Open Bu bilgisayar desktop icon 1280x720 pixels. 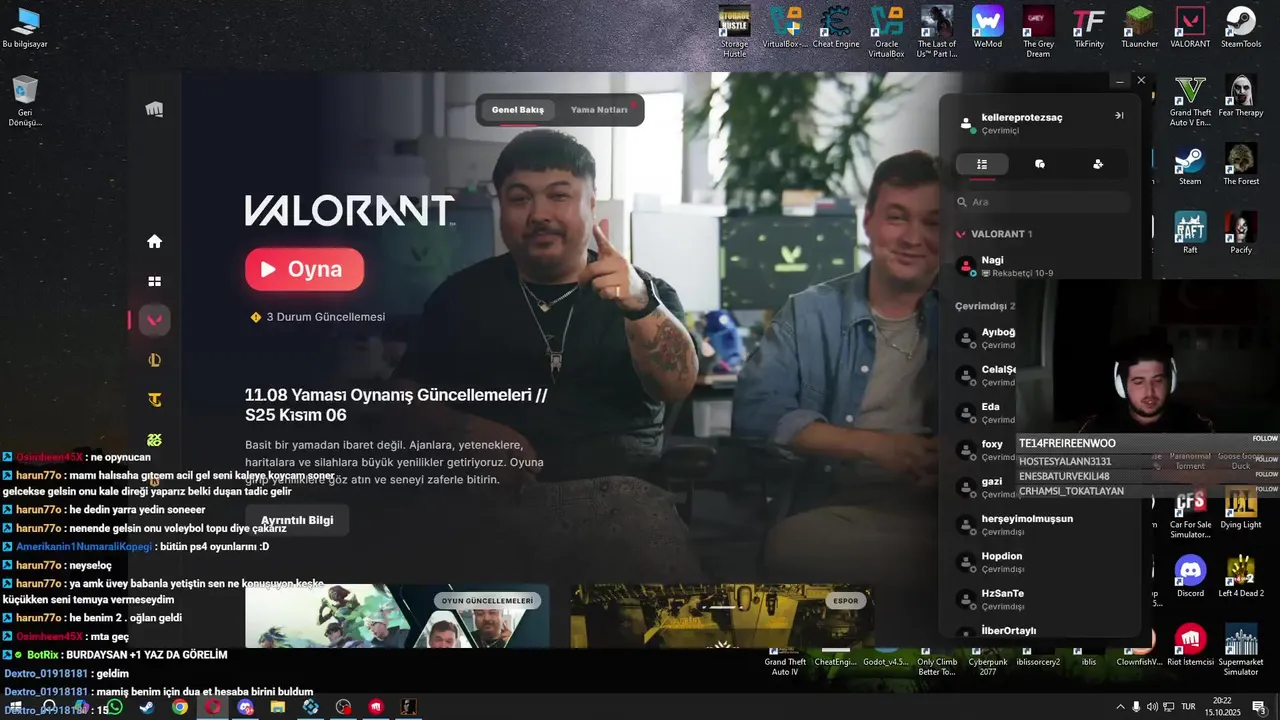[25, 28]
